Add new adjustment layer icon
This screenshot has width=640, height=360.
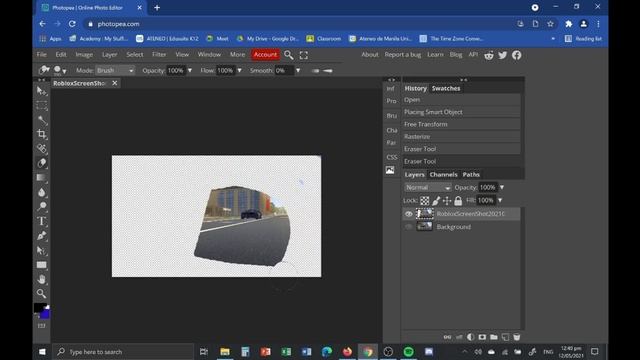[471, 337]
